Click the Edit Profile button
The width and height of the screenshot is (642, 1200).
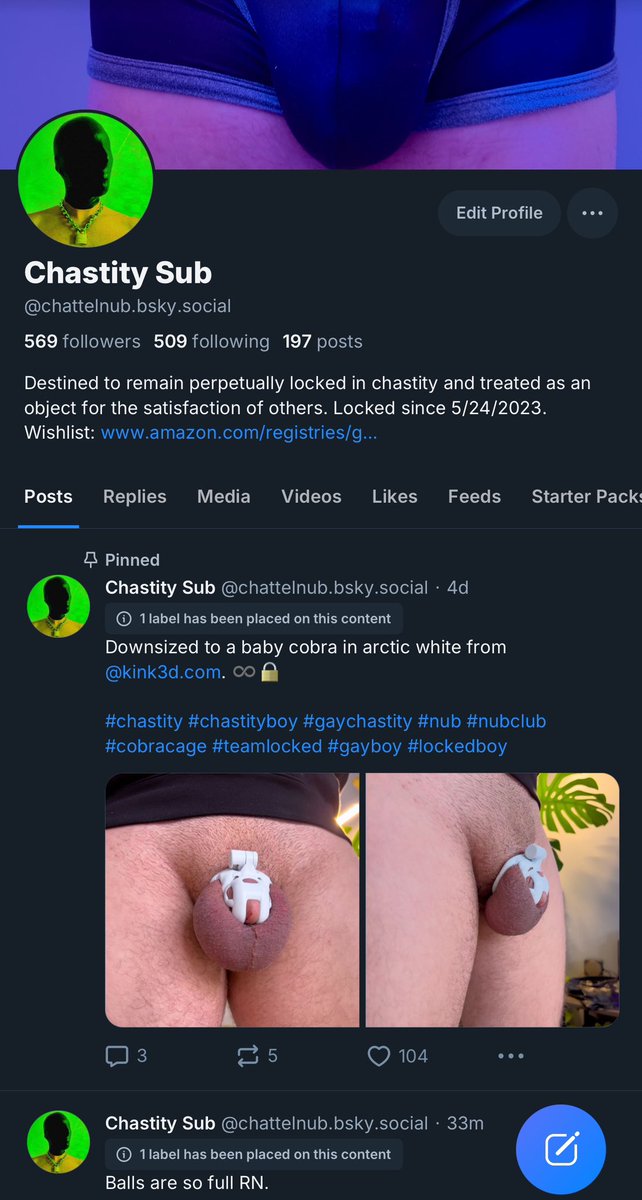pyautogui.click(x=499, y=213)
